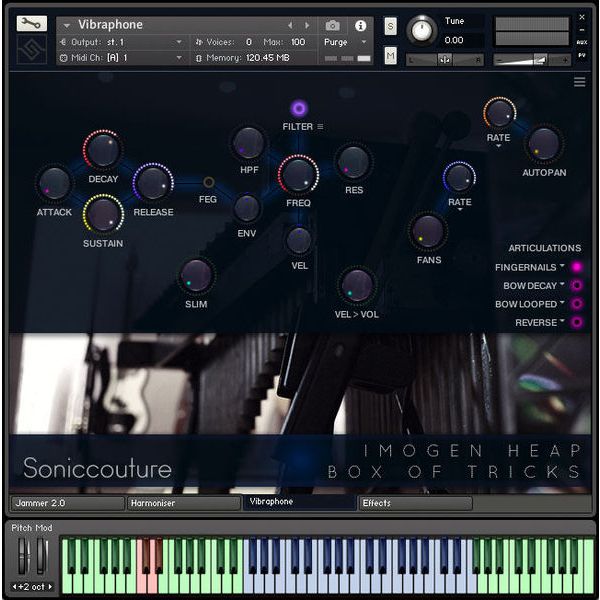The width and height of the screenshot is (600, 600).
Task: Shift keyboard octave up arrow
Action: 50,587
